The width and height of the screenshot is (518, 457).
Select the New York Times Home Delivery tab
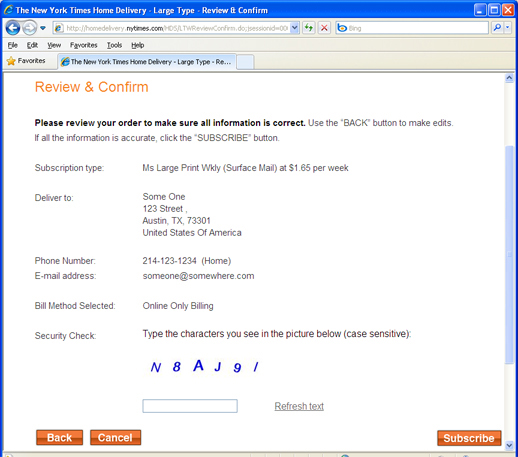click(147, 62)
